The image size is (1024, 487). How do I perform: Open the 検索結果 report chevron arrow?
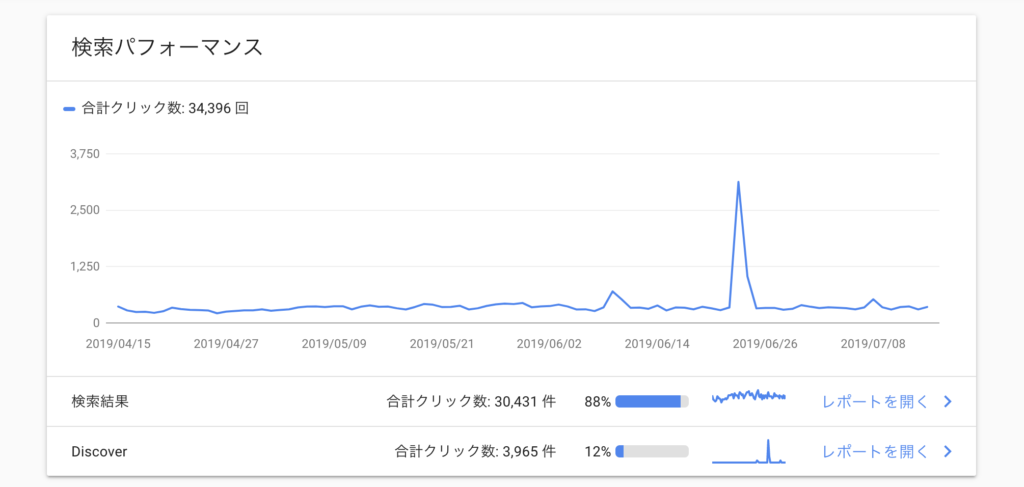coord(948,401)
